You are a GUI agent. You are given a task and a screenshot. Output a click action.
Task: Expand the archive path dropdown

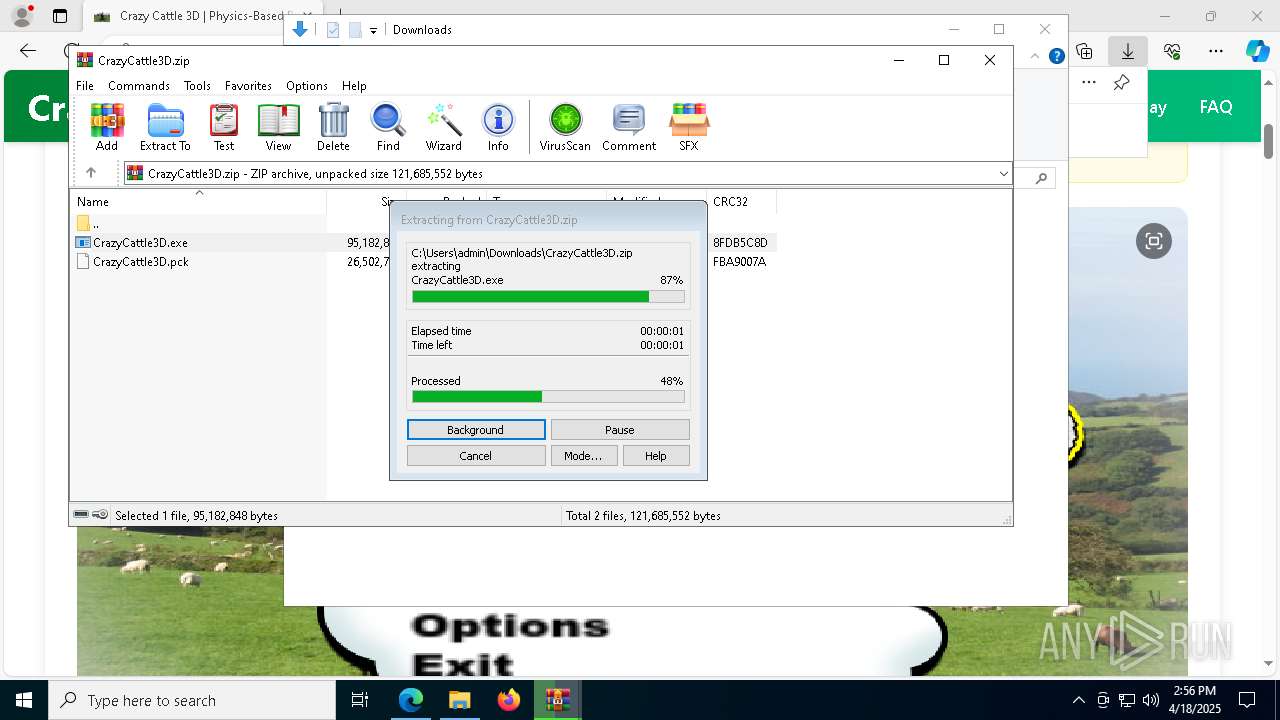[1003, 173]
